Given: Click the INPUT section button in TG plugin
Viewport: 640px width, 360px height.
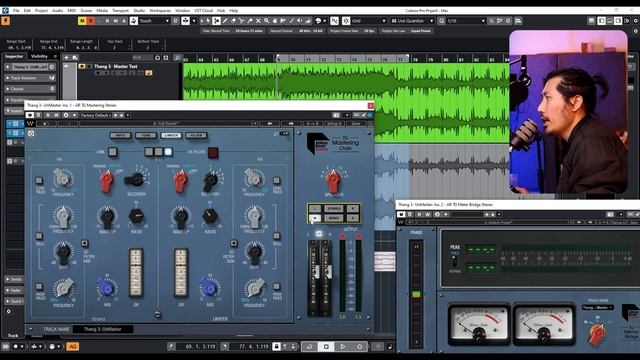Looking at the screenshot, I should [x=120, y=135].
